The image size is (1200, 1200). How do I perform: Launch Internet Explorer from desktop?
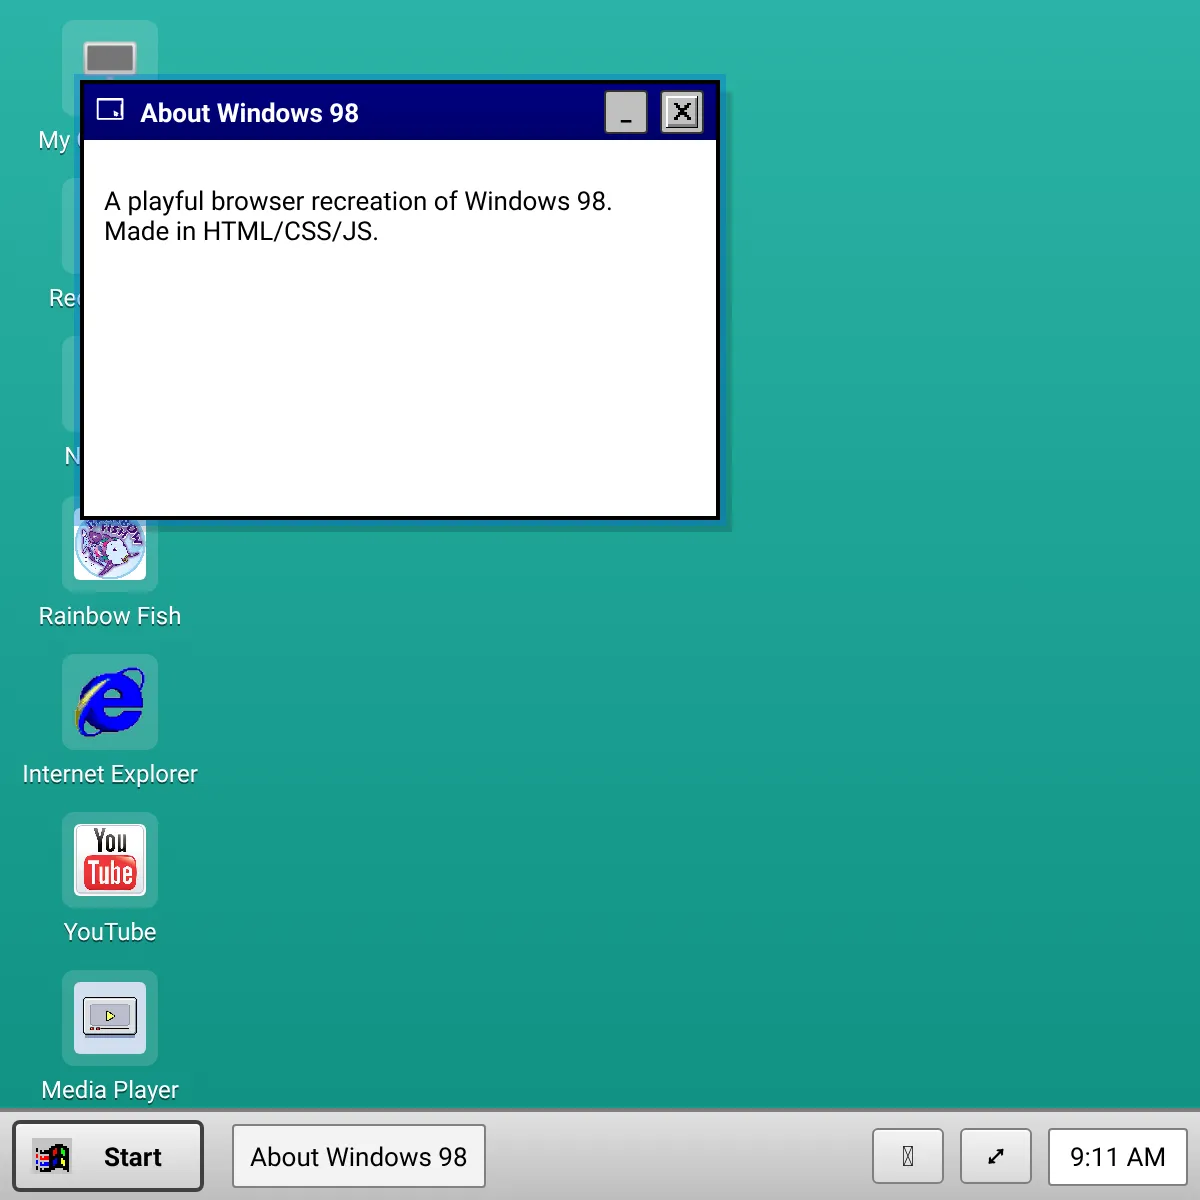tap(110, 702)
